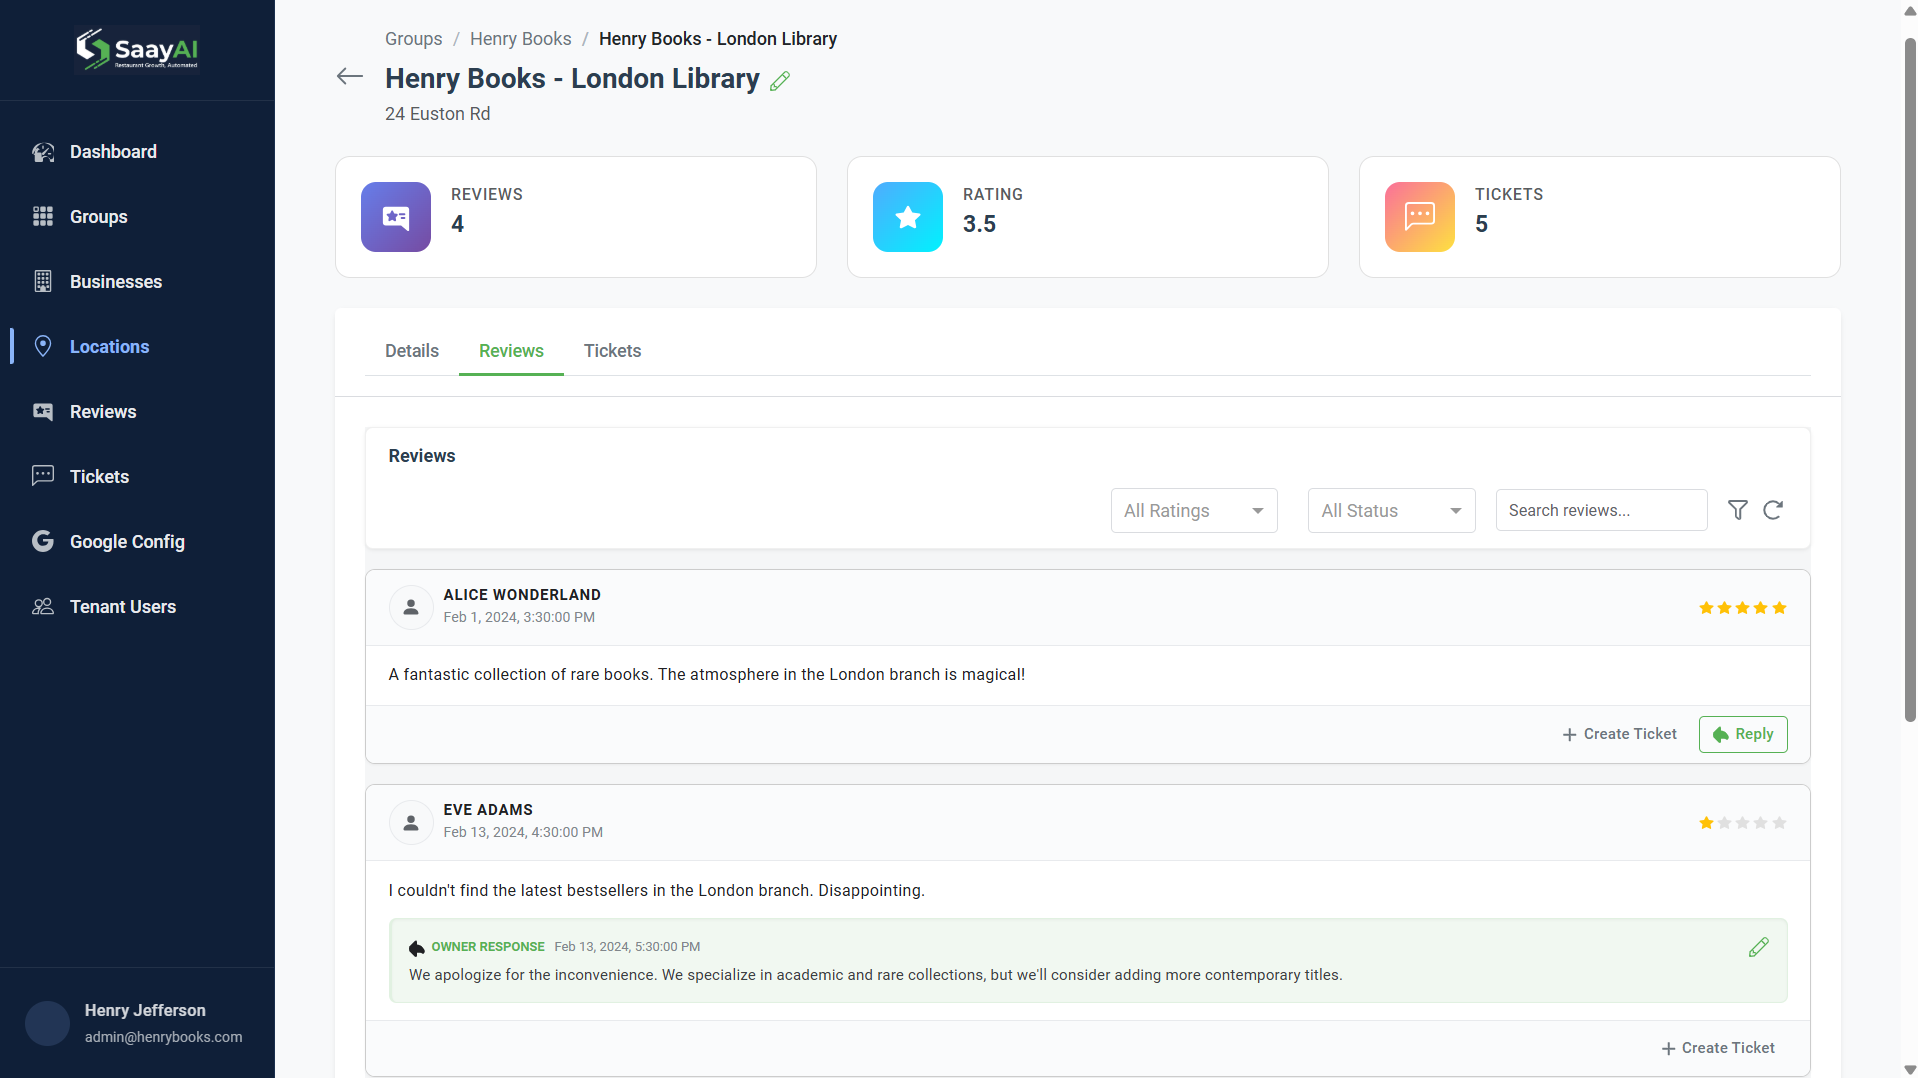Reply to Alice Wonderland's review
Viewport: 1918px width, 1078px height.
pyautogui.click(x=1742, y=734)
